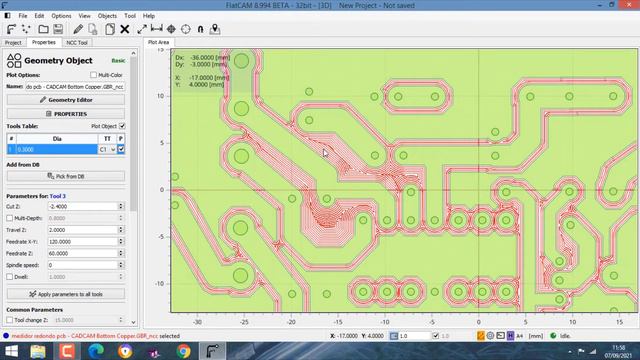The height and width of the screenshot is (360, 640).
Task: Enable the Dwell checkbox
Action: click(x=9, y=277)
